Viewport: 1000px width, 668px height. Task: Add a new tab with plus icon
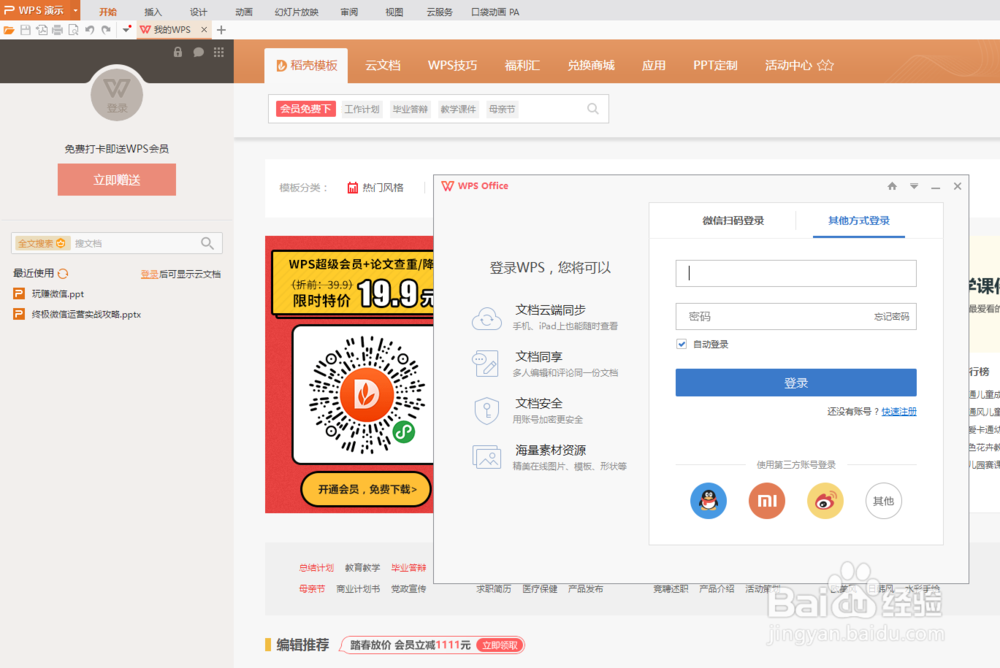point(221,30)
